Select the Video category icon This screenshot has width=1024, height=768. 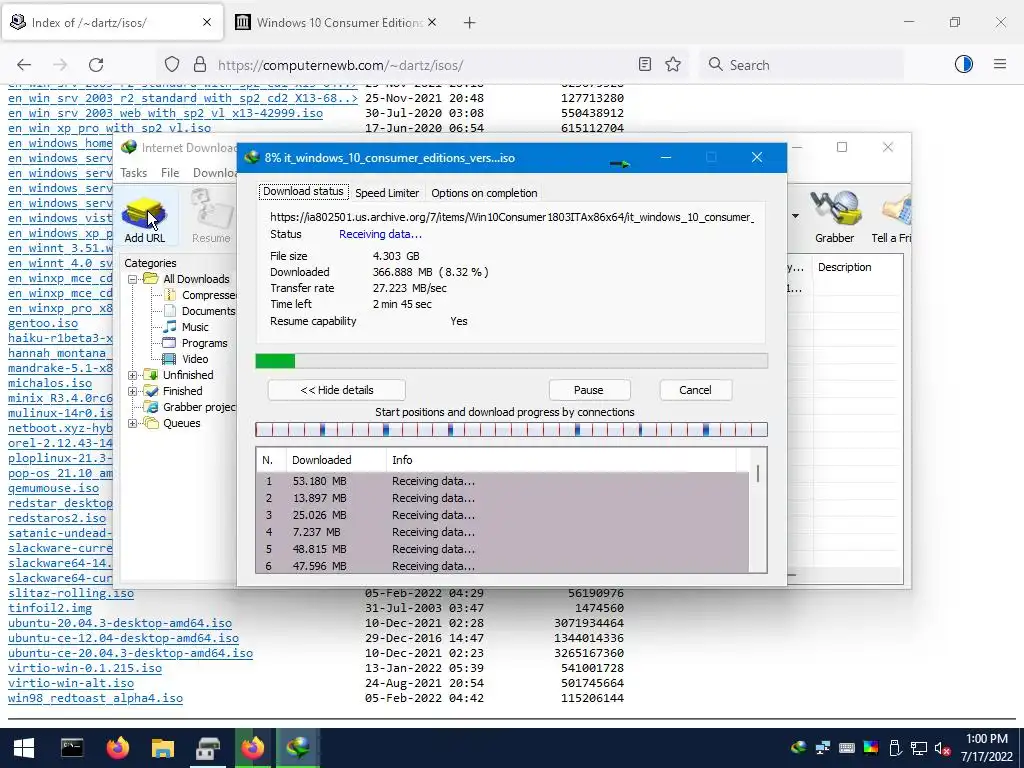pos(169,359)
